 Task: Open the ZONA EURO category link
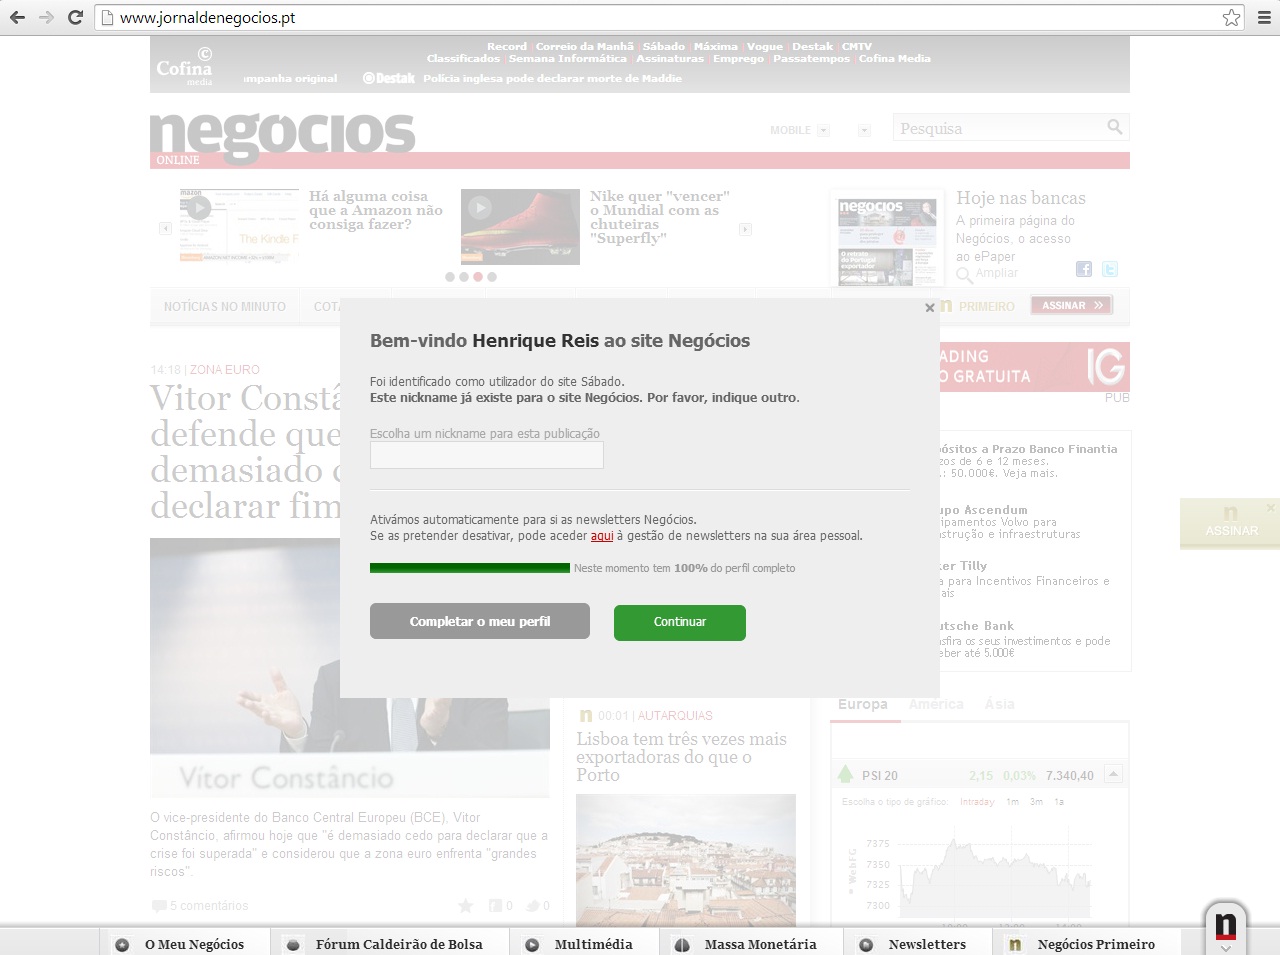[225, 370]
